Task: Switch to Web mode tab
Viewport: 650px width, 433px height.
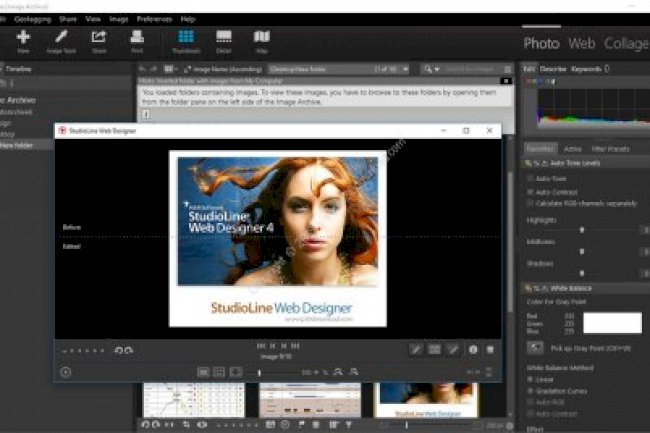Action: (x=582, y=43)
